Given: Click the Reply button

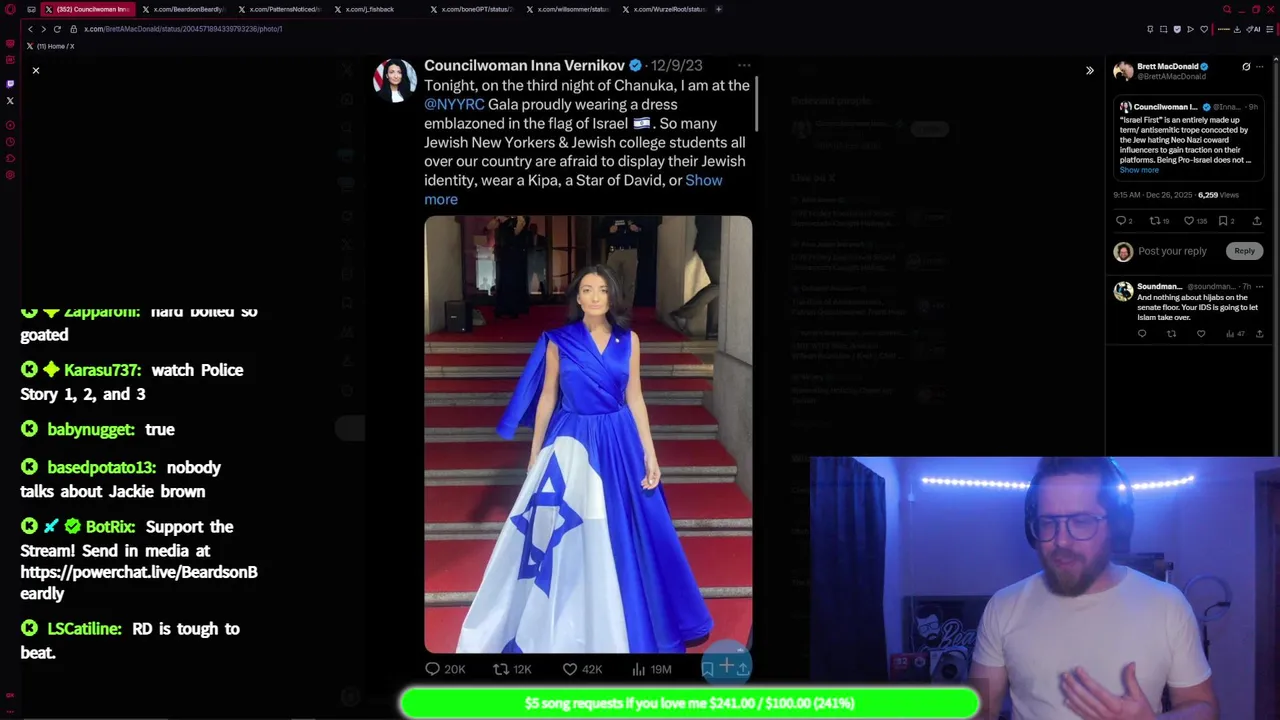Looking at the screenshot, I should click(1244, 251).
